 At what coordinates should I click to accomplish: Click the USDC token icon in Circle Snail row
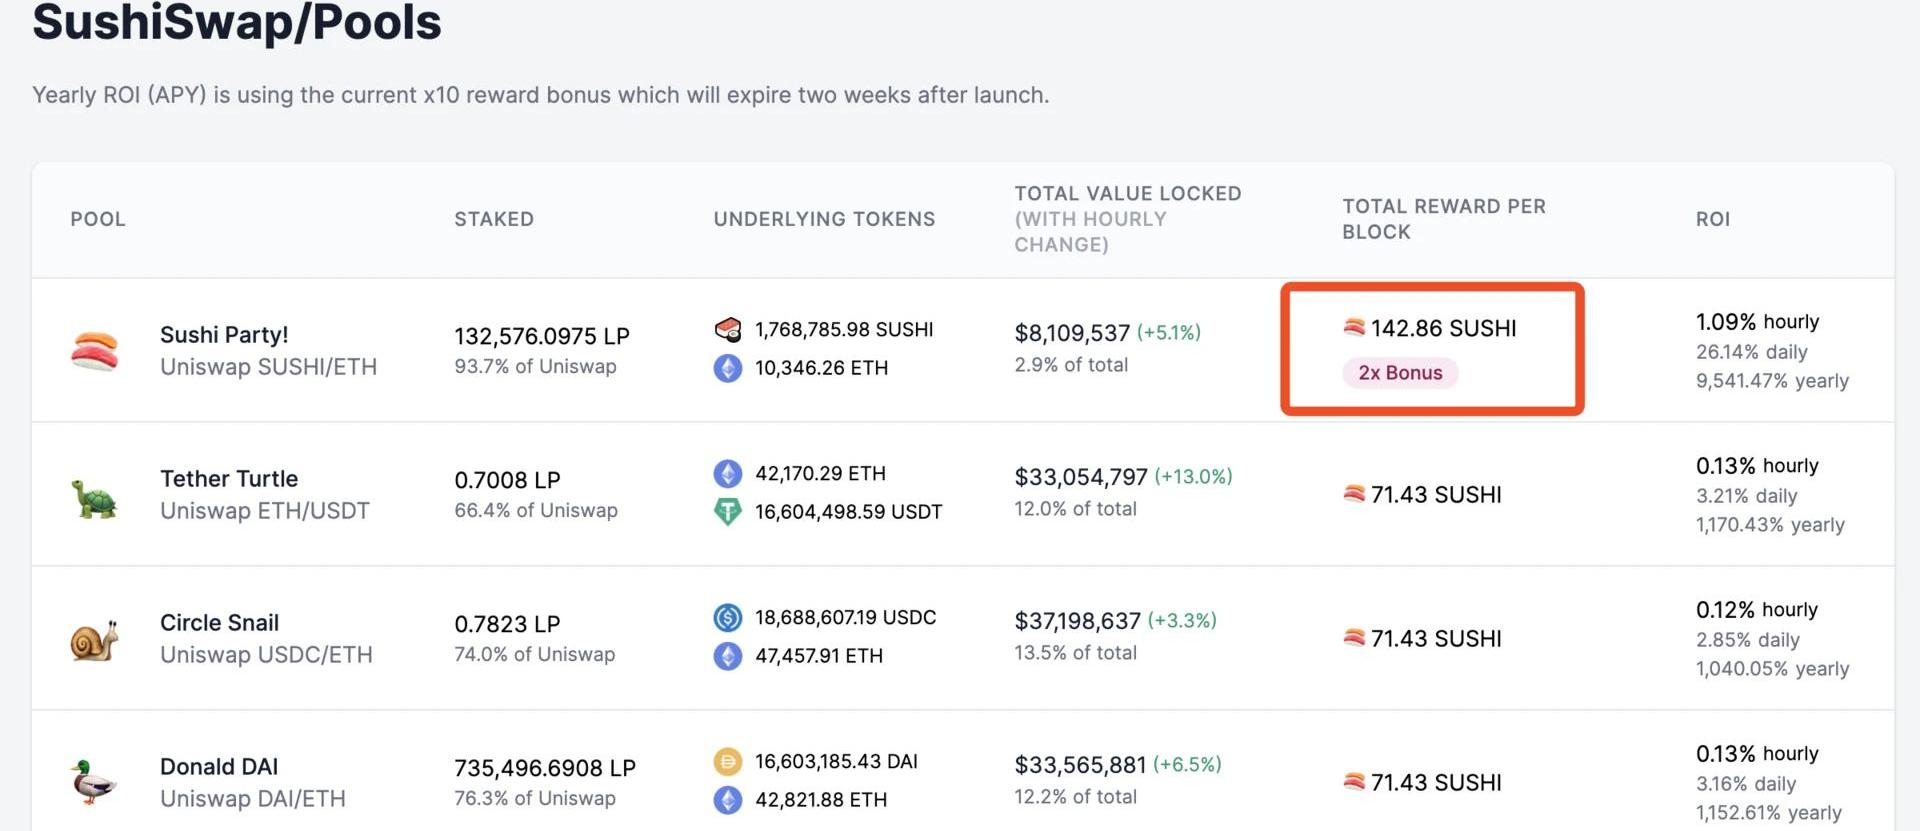click(728, 618)
